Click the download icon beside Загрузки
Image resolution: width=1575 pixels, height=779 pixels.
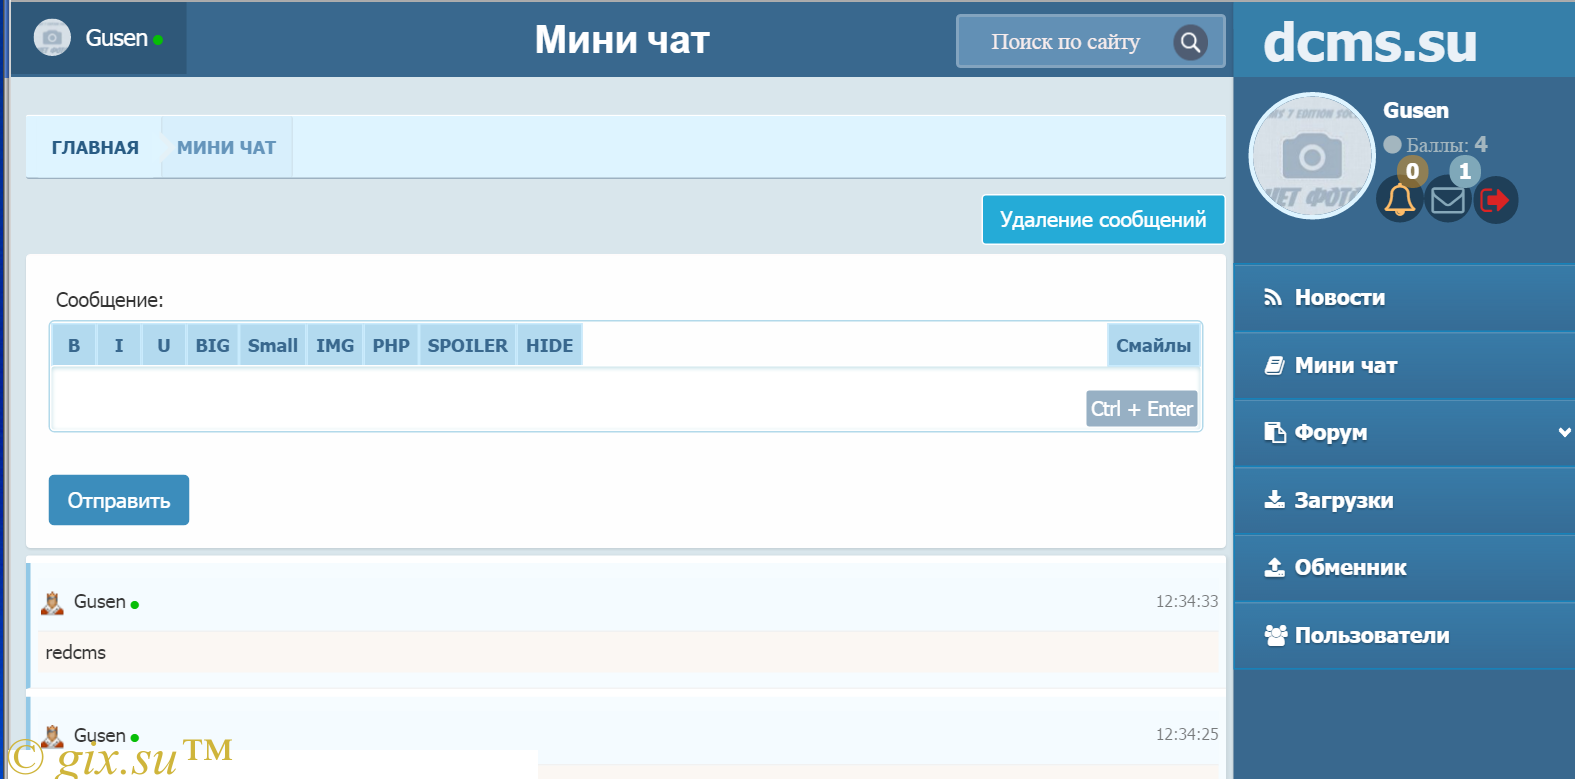1274,499
